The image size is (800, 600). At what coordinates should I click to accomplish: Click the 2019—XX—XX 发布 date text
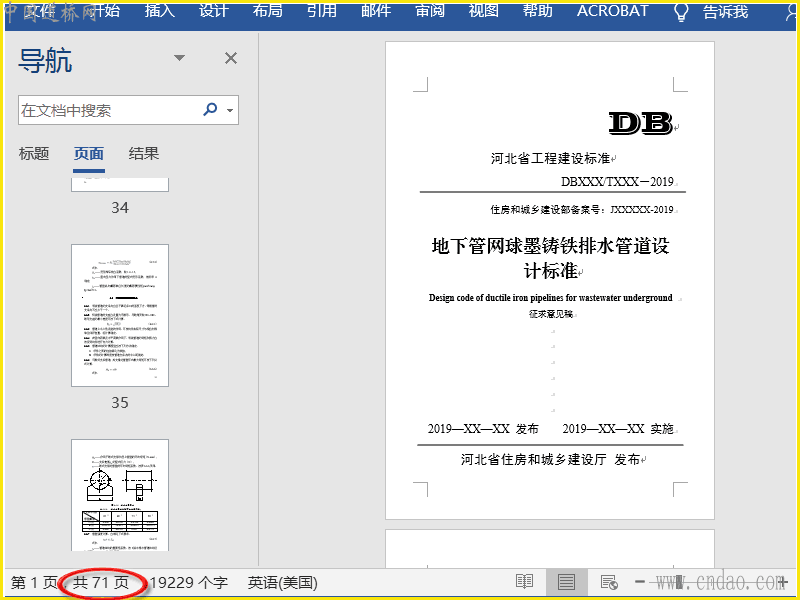tap(483, 429)
